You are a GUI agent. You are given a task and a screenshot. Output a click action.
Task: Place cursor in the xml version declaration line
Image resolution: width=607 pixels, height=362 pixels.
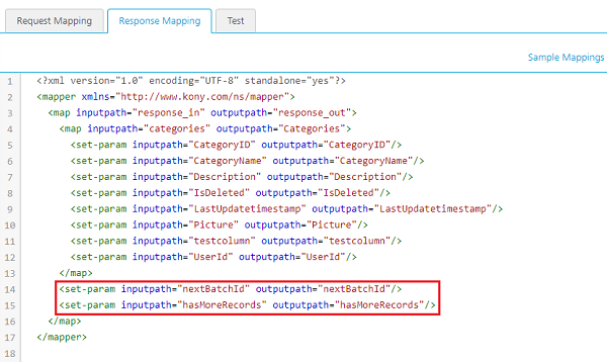pos(191,81)
